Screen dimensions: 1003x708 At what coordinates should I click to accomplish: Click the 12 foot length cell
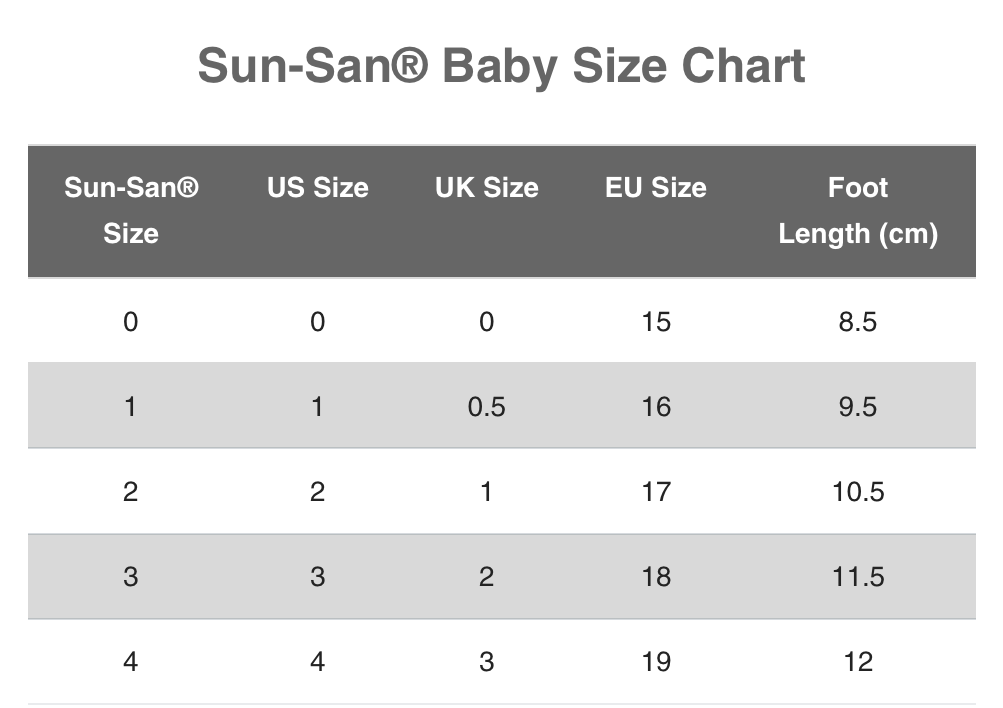[858, 662]
